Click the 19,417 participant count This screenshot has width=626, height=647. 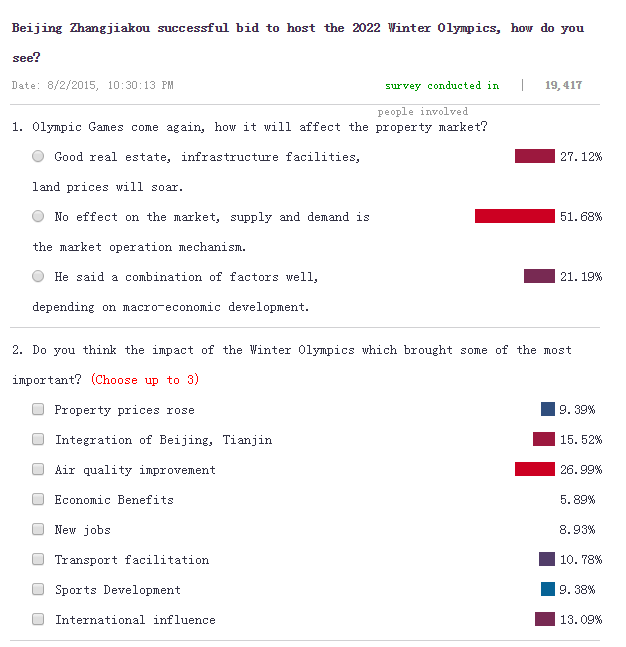(563, 86)
